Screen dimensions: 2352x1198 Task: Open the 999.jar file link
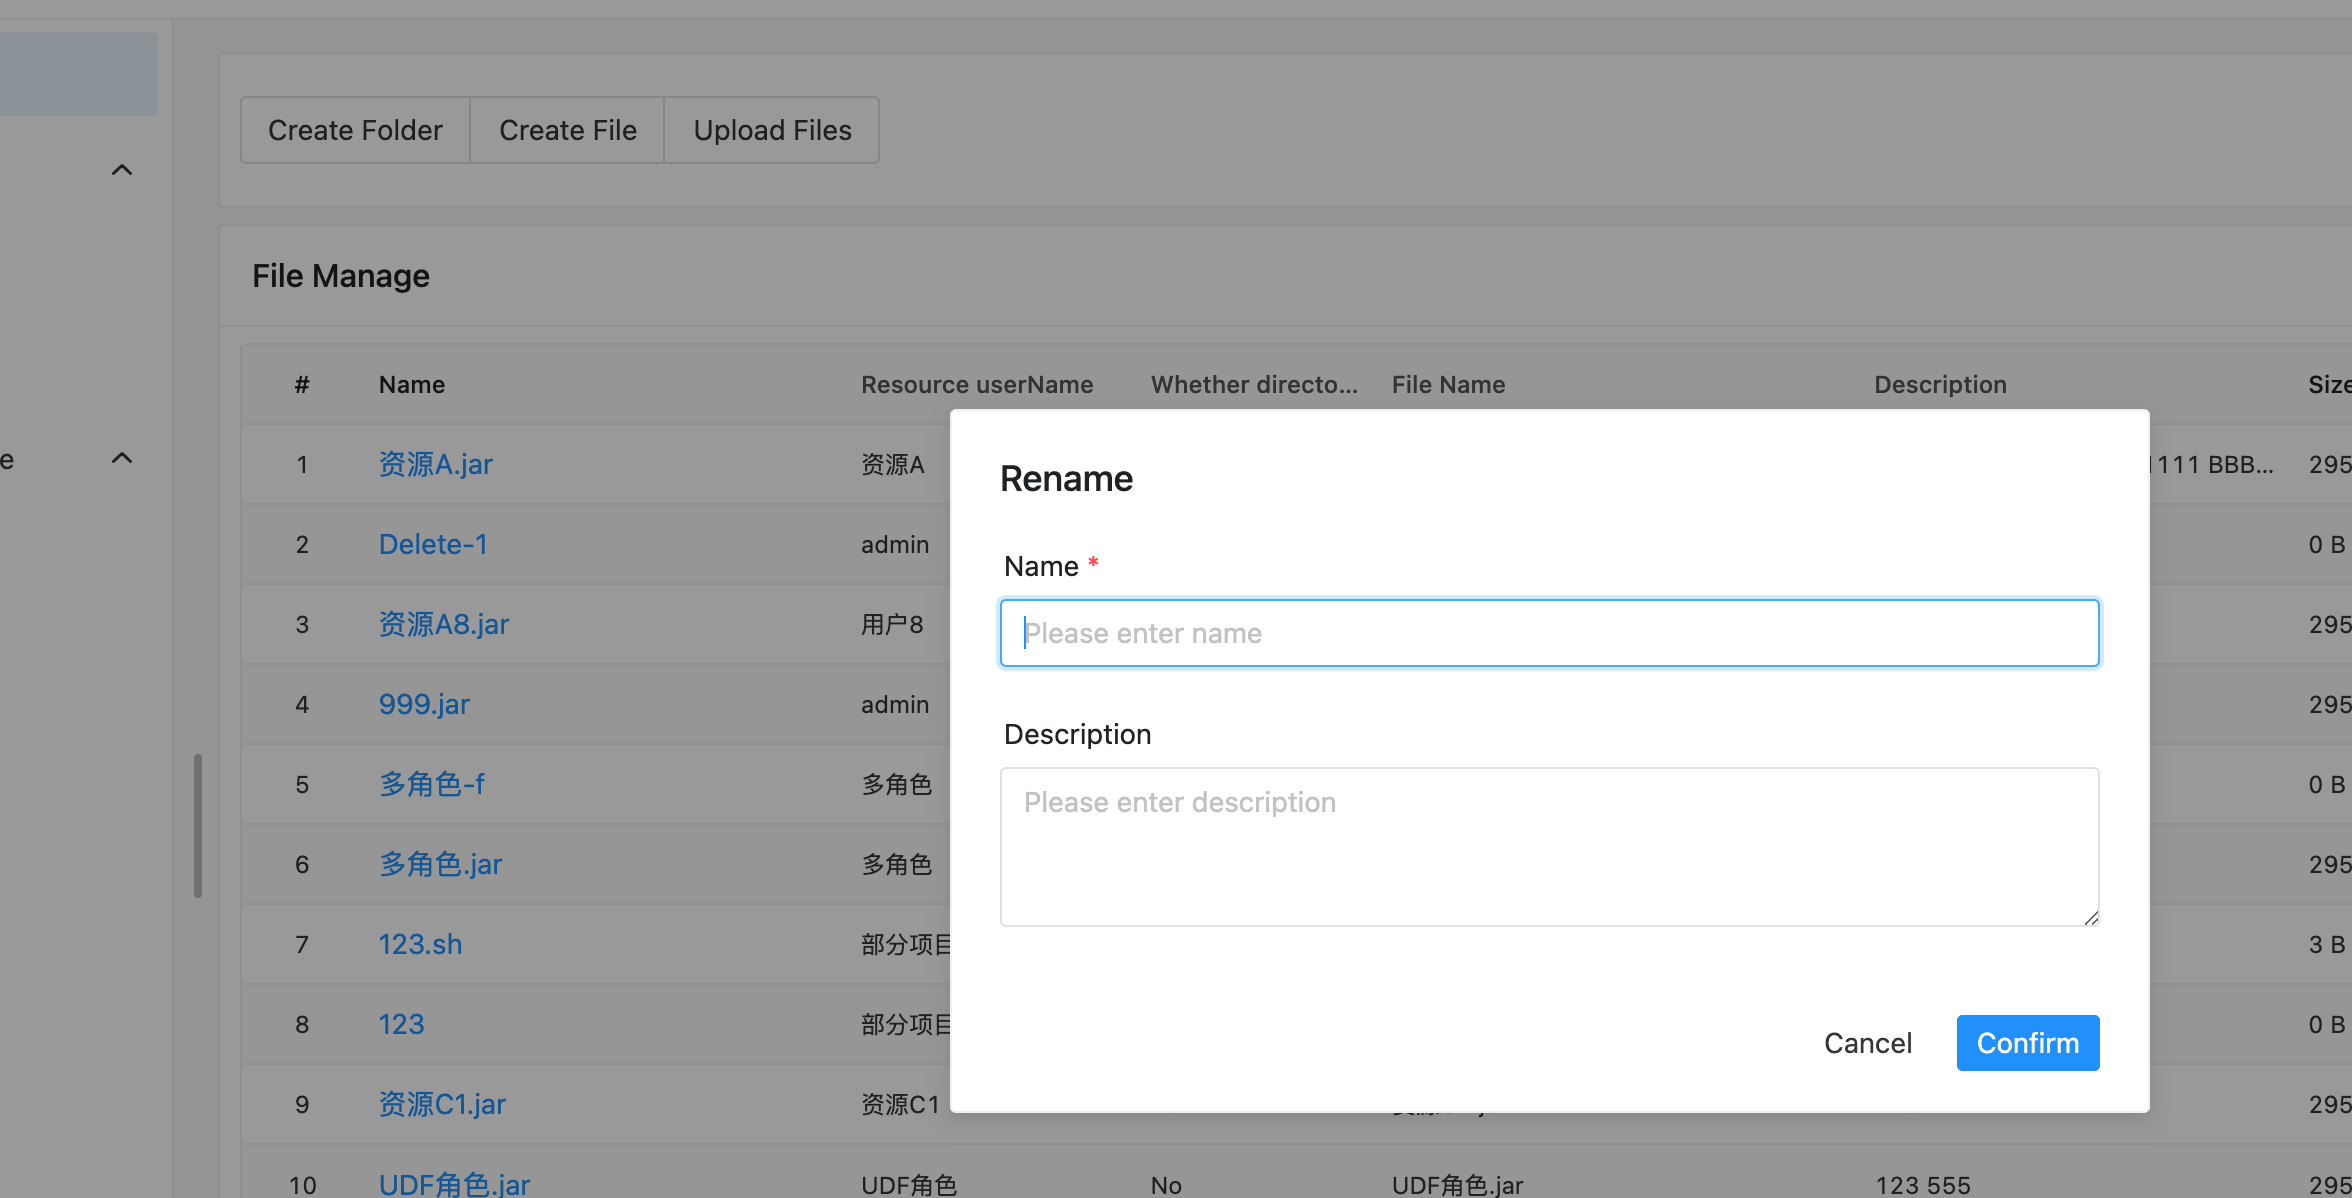pos(424,704)
